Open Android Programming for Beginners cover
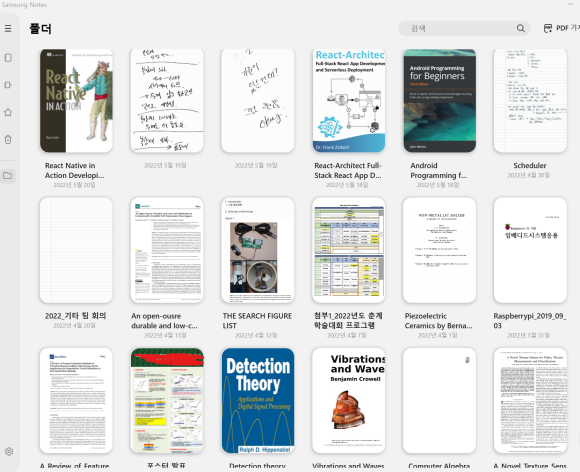The width and height of the screenshot is (580, 472). (439, 101)
